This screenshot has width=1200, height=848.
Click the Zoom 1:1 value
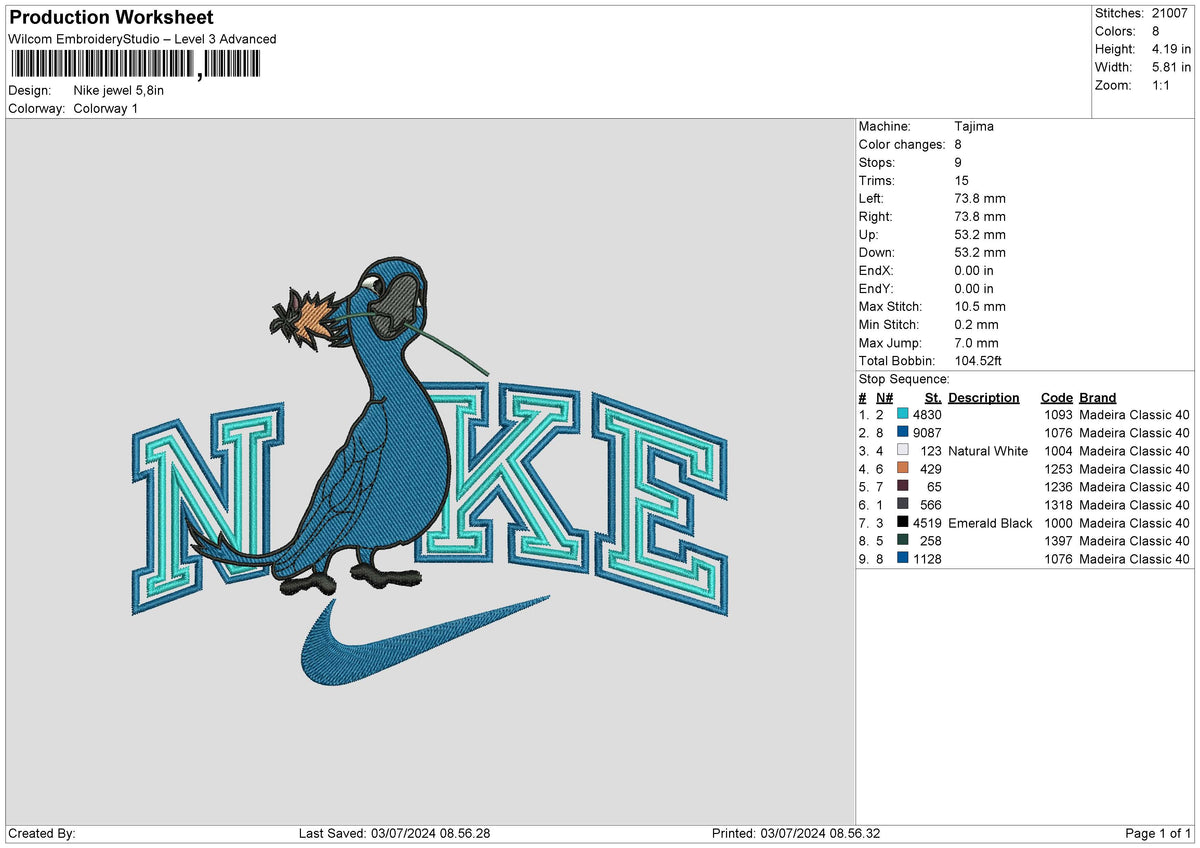[x=1160, y=85]
